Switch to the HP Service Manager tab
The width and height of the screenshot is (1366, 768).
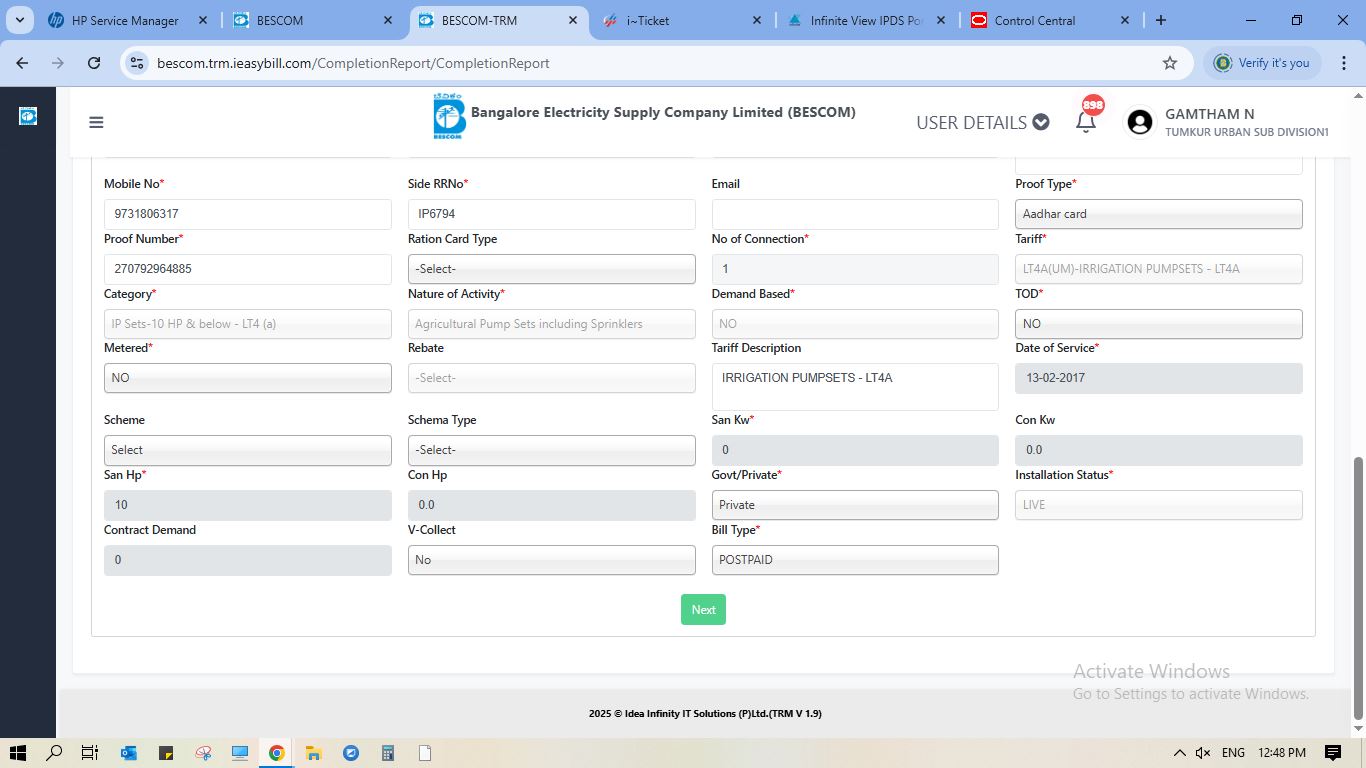[x=125, y=20]
